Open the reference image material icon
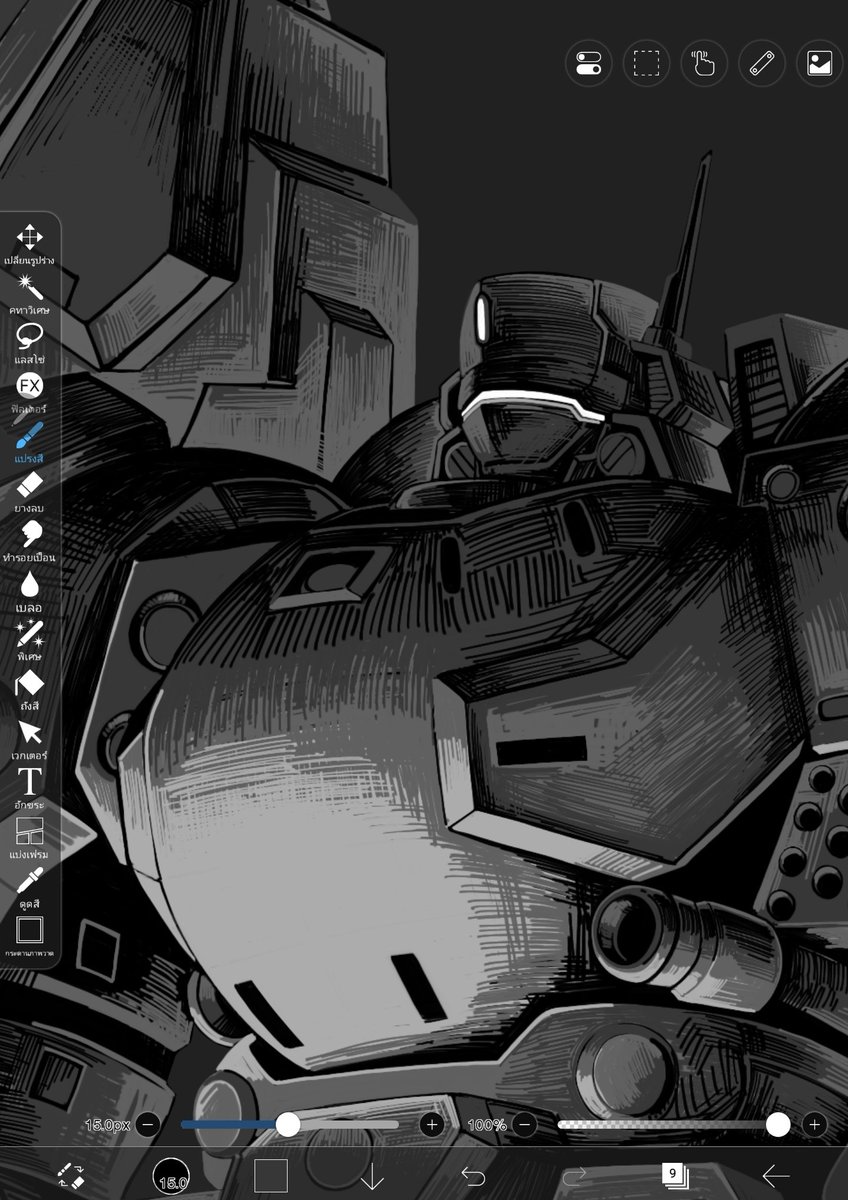Image resolution: width=848 pixels, height=1200 pixels. coord(820,64)
